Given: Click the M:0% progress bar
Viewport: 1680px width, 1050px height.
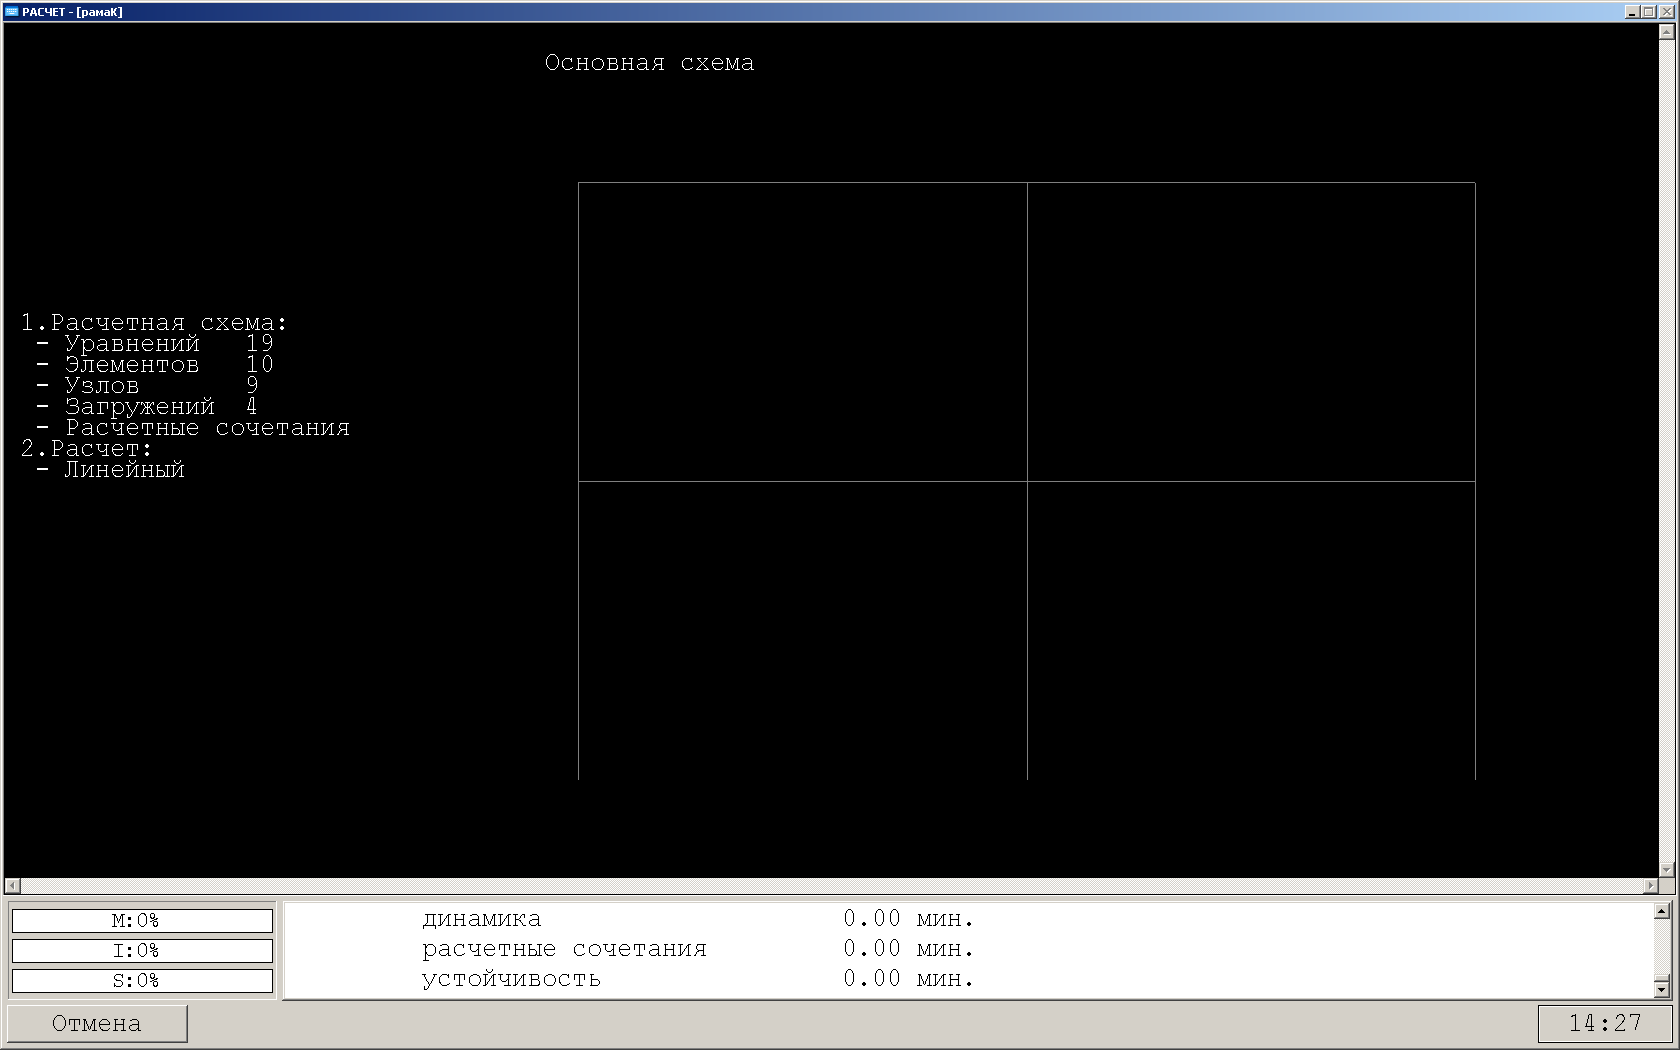Looking at the screenshot, I should click(x=142, y=921).
